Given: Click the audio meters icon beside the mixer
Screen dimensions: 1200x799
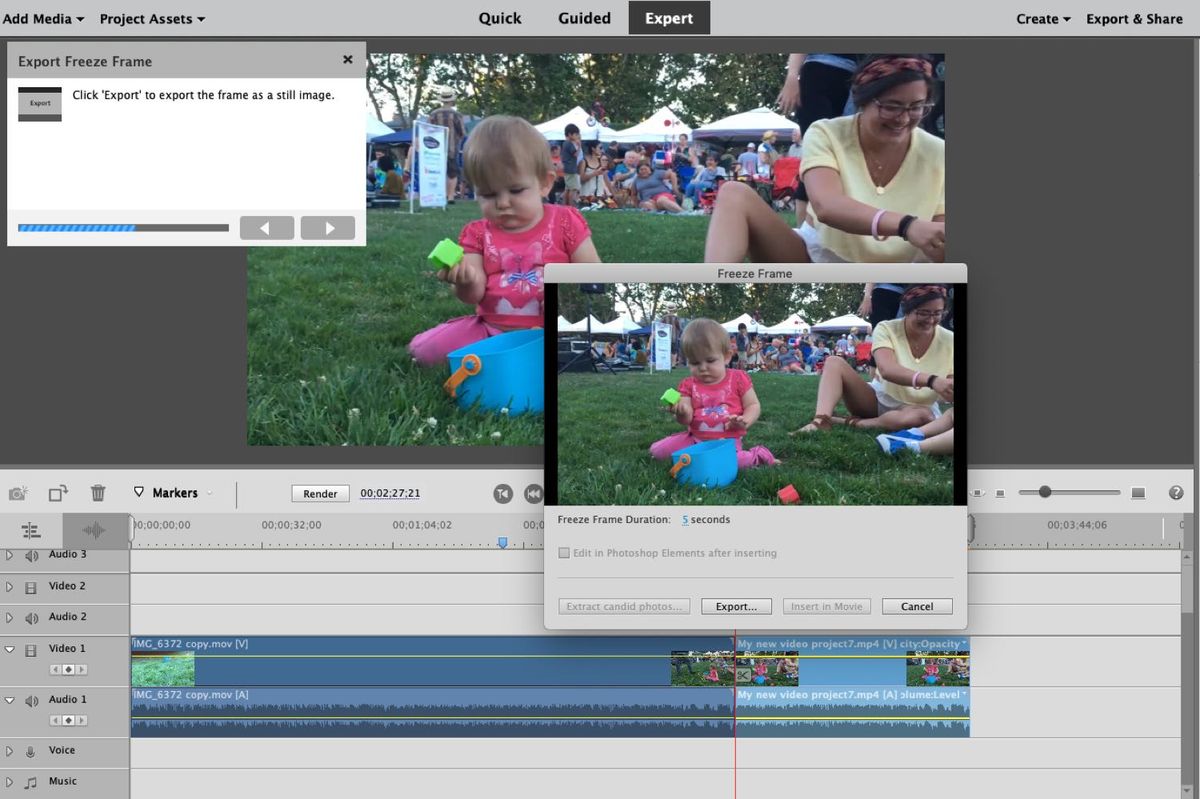Looking at the screenshot, I should point(95,530).
